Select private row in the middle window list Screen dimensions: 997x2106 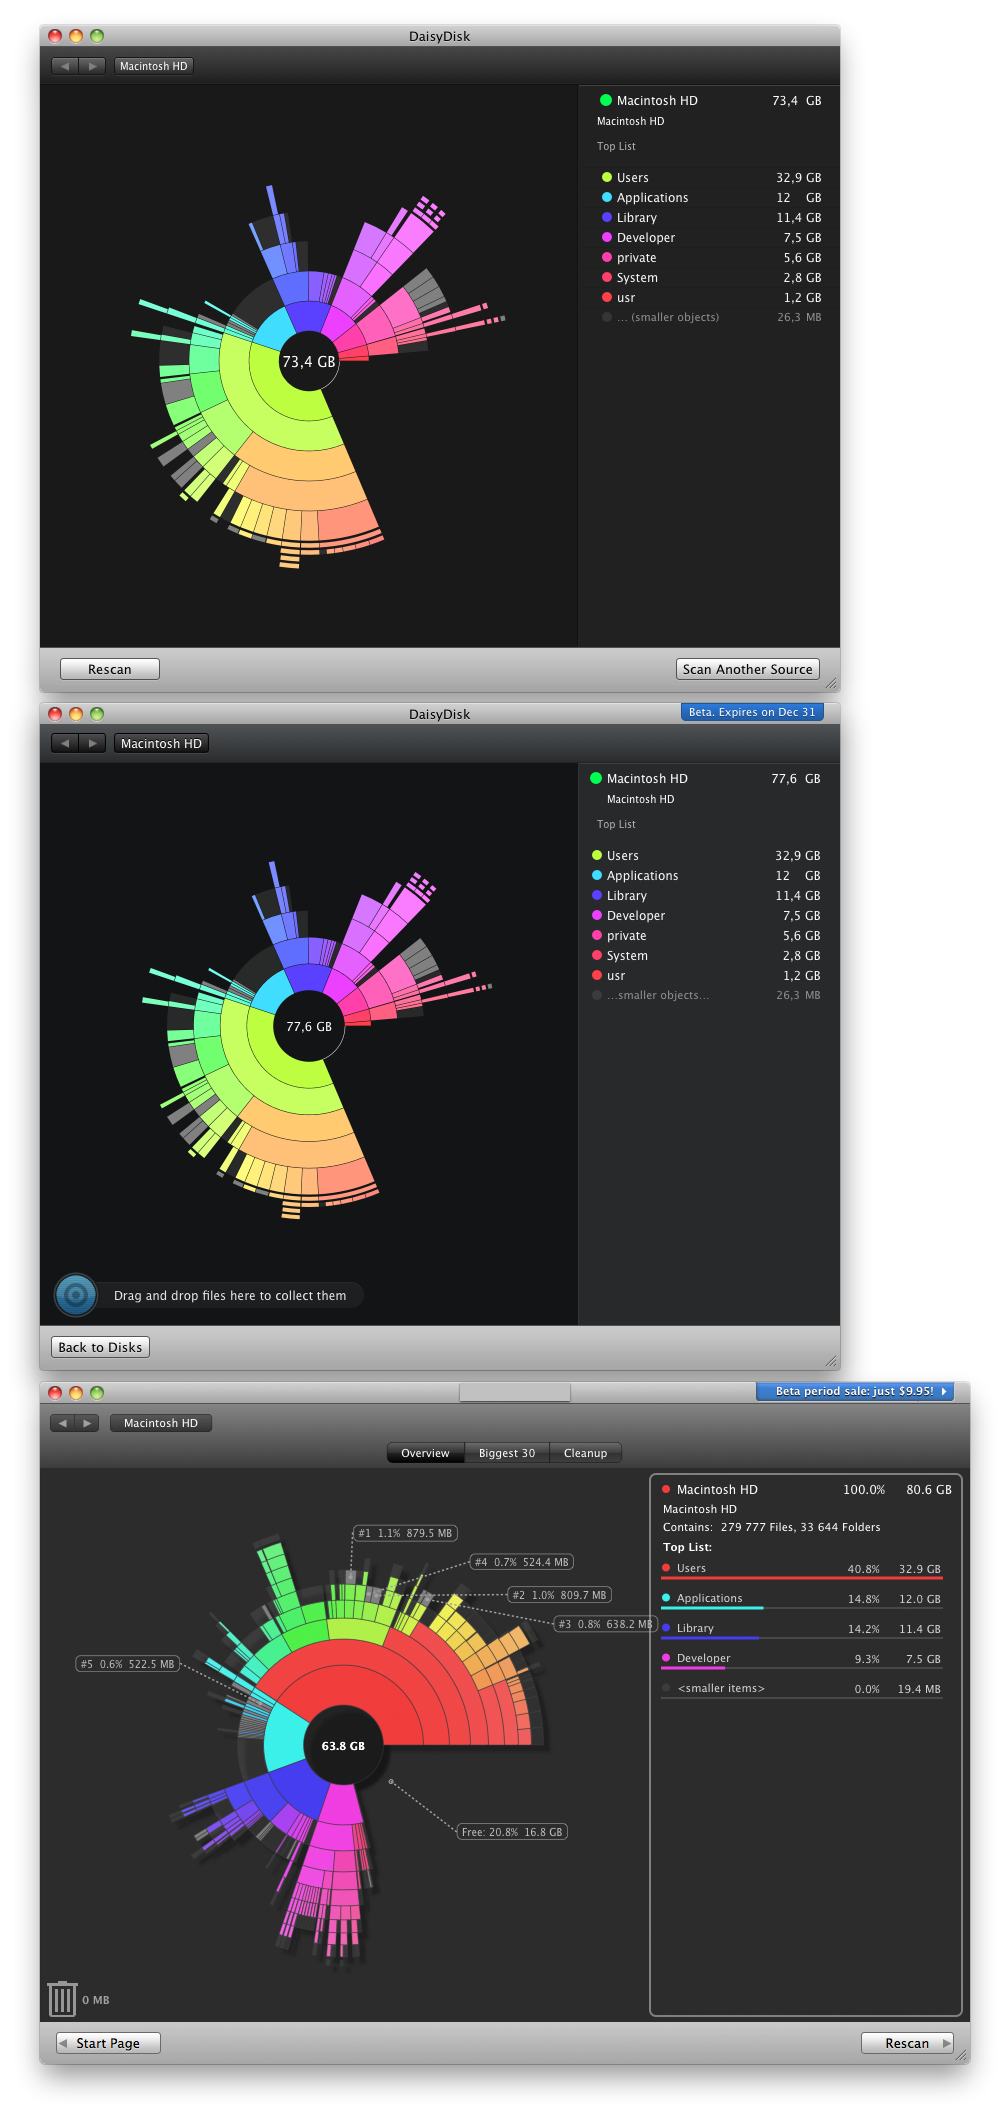[x=706, y=936]
